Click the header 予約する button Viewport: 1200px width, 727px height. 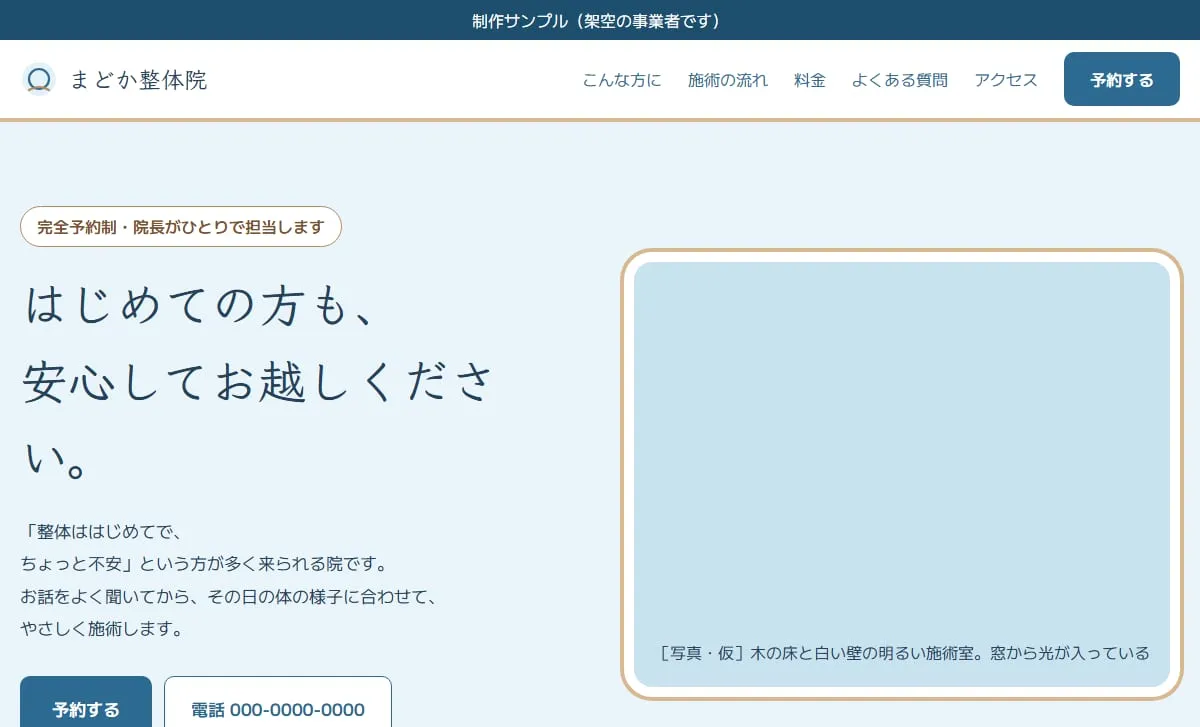pos(1122,79)
